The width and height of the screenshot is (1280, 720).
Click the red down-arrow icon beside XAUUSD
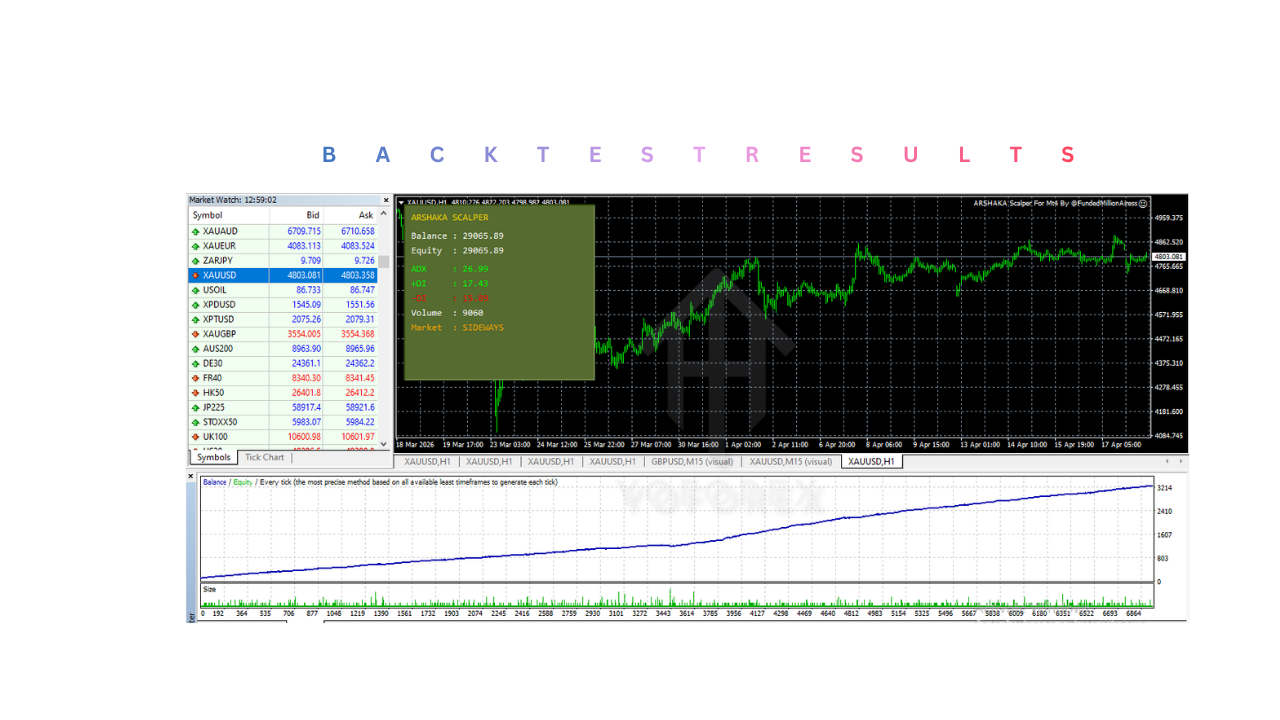pyautogui.click(x=195, y=275)
